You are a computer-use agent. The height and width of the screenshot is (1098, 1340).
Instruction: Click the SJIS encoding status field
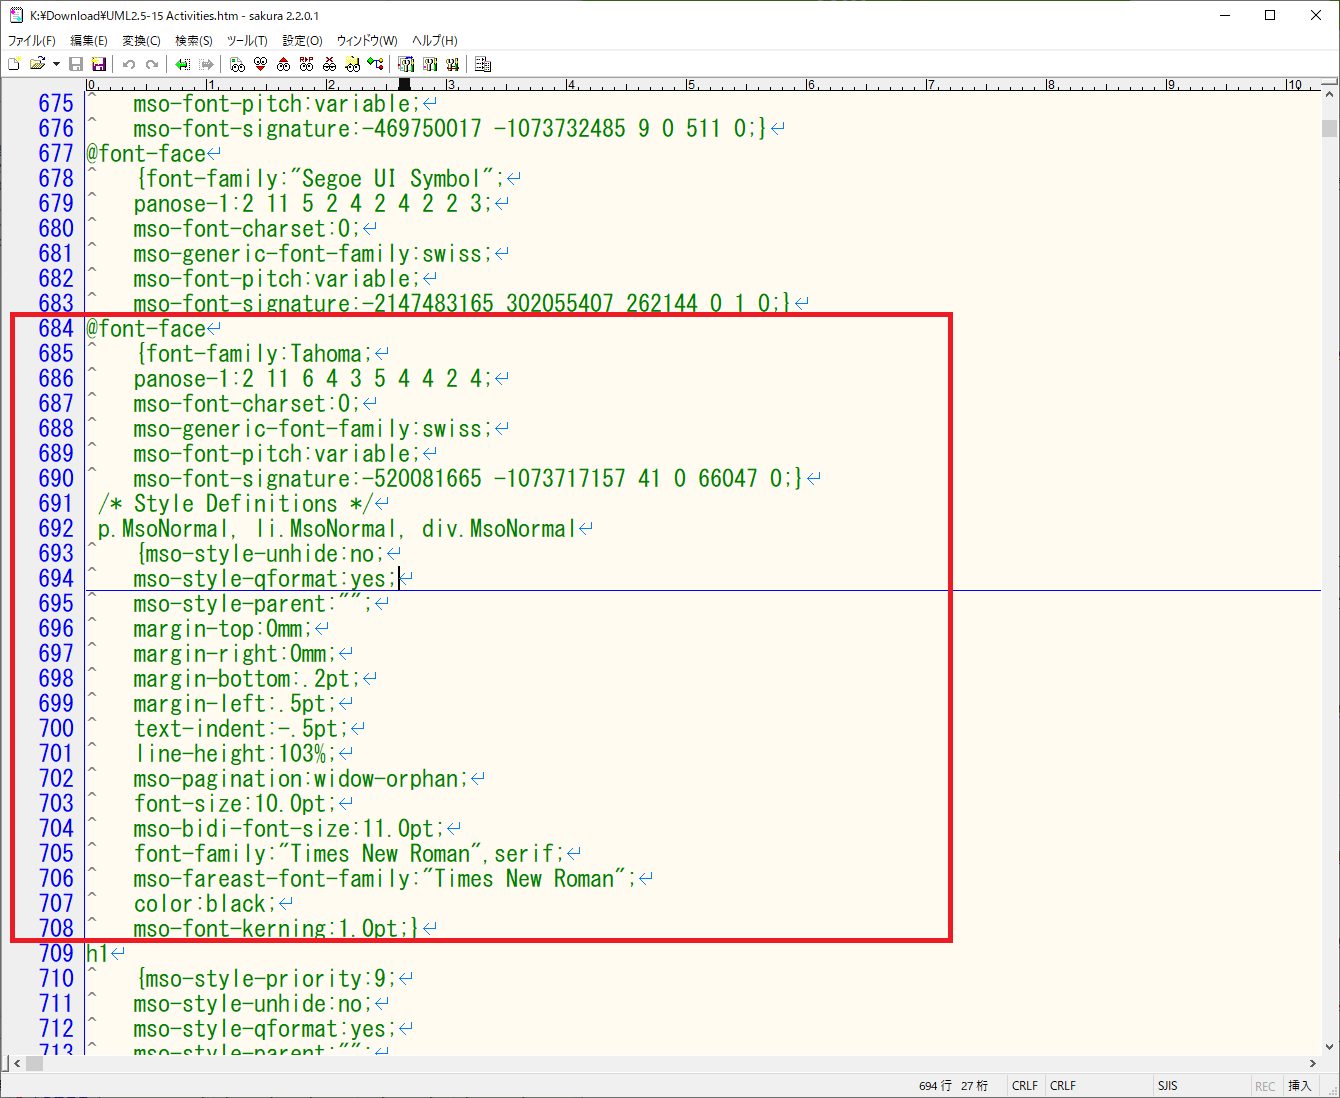click(1167, 1086)
